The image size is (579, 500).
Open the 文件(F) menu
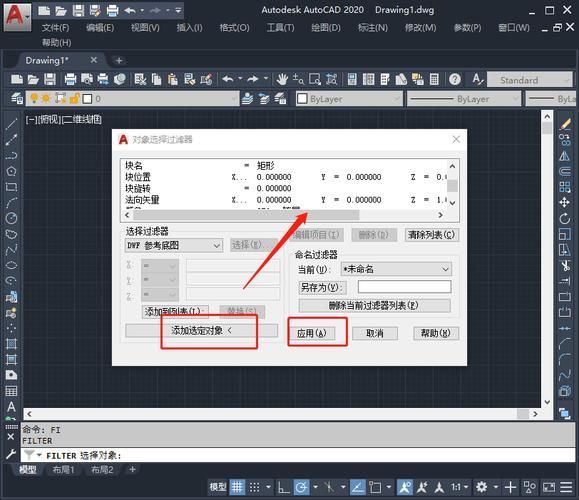coord(55,28)
